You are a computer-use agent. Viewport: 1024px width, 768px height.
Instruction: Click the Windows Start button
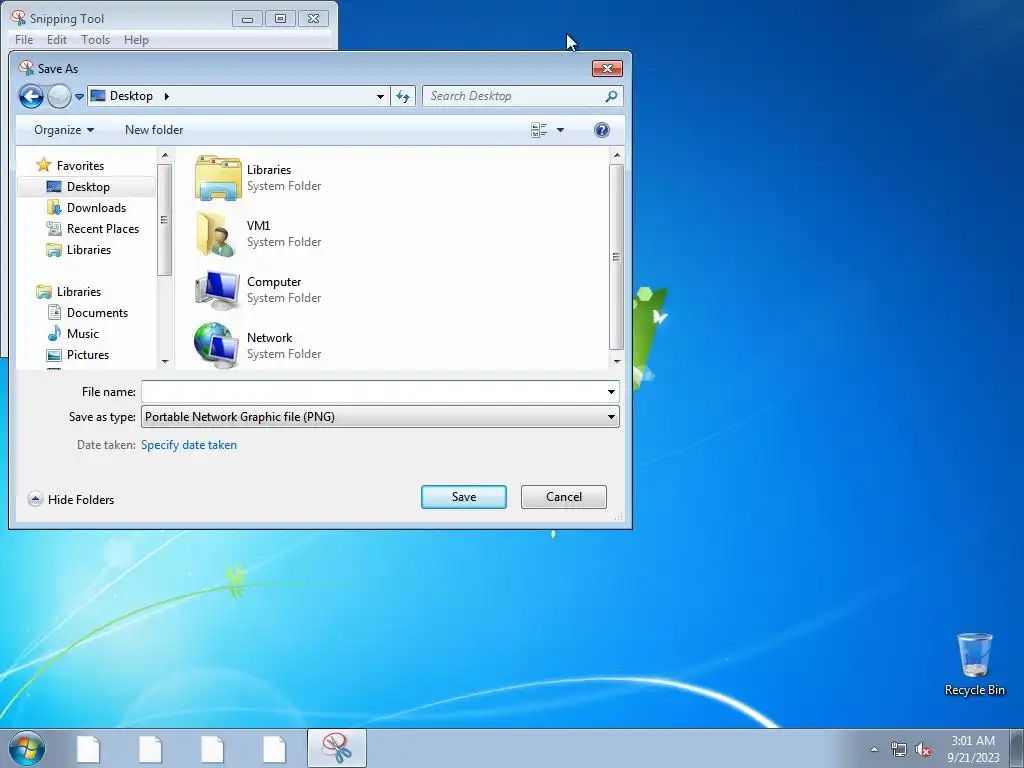(x=27, y=748)
